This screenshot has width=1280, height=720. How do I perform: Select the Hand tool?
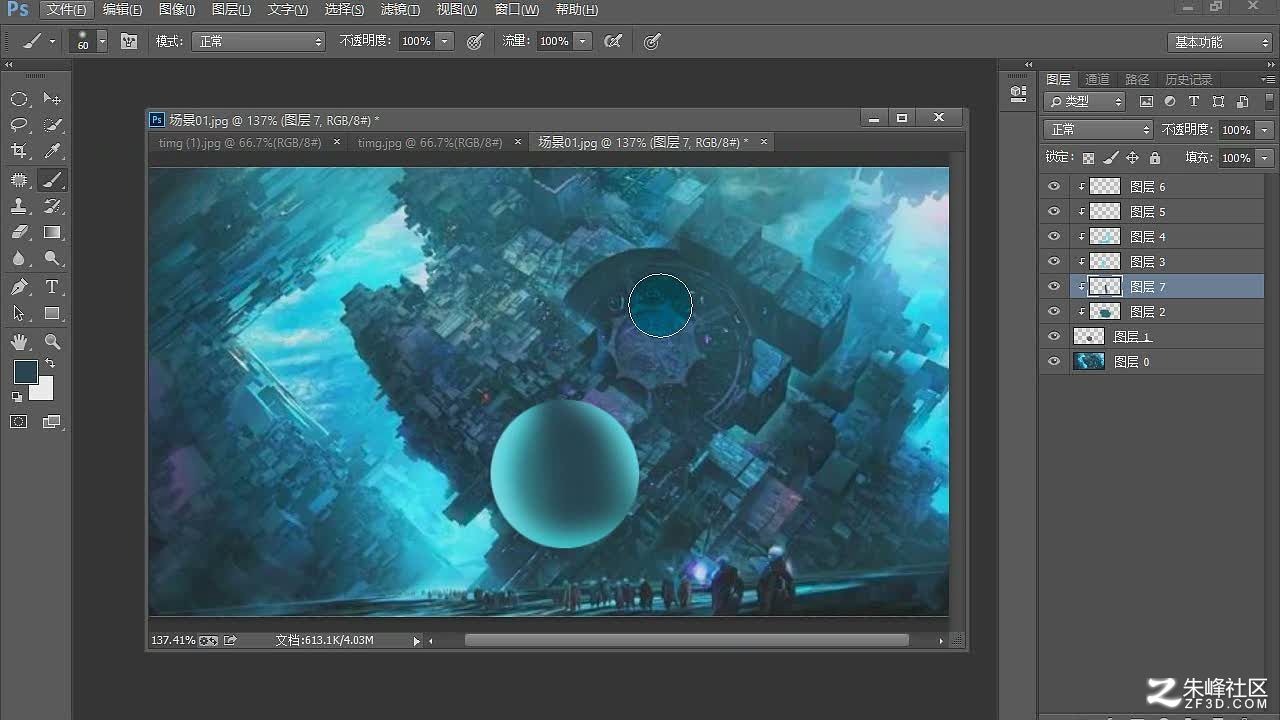coord(19,342)
